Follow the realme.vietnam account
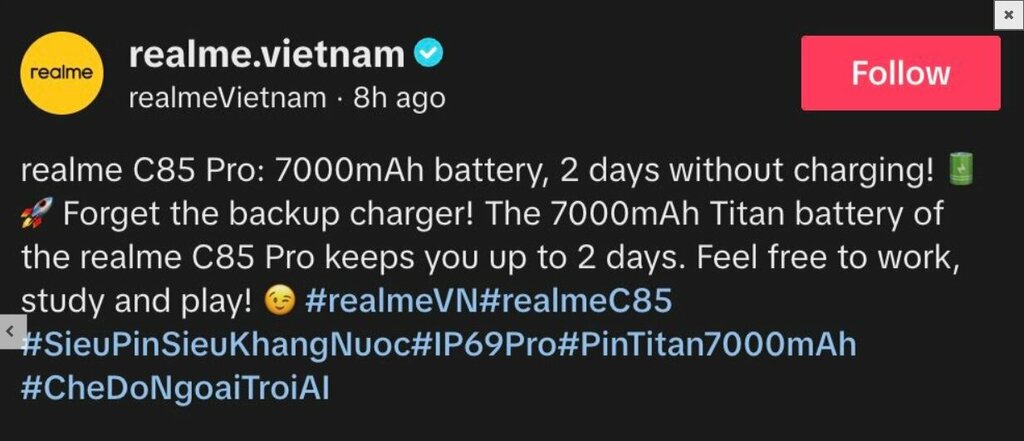 (x=900, y=73)
